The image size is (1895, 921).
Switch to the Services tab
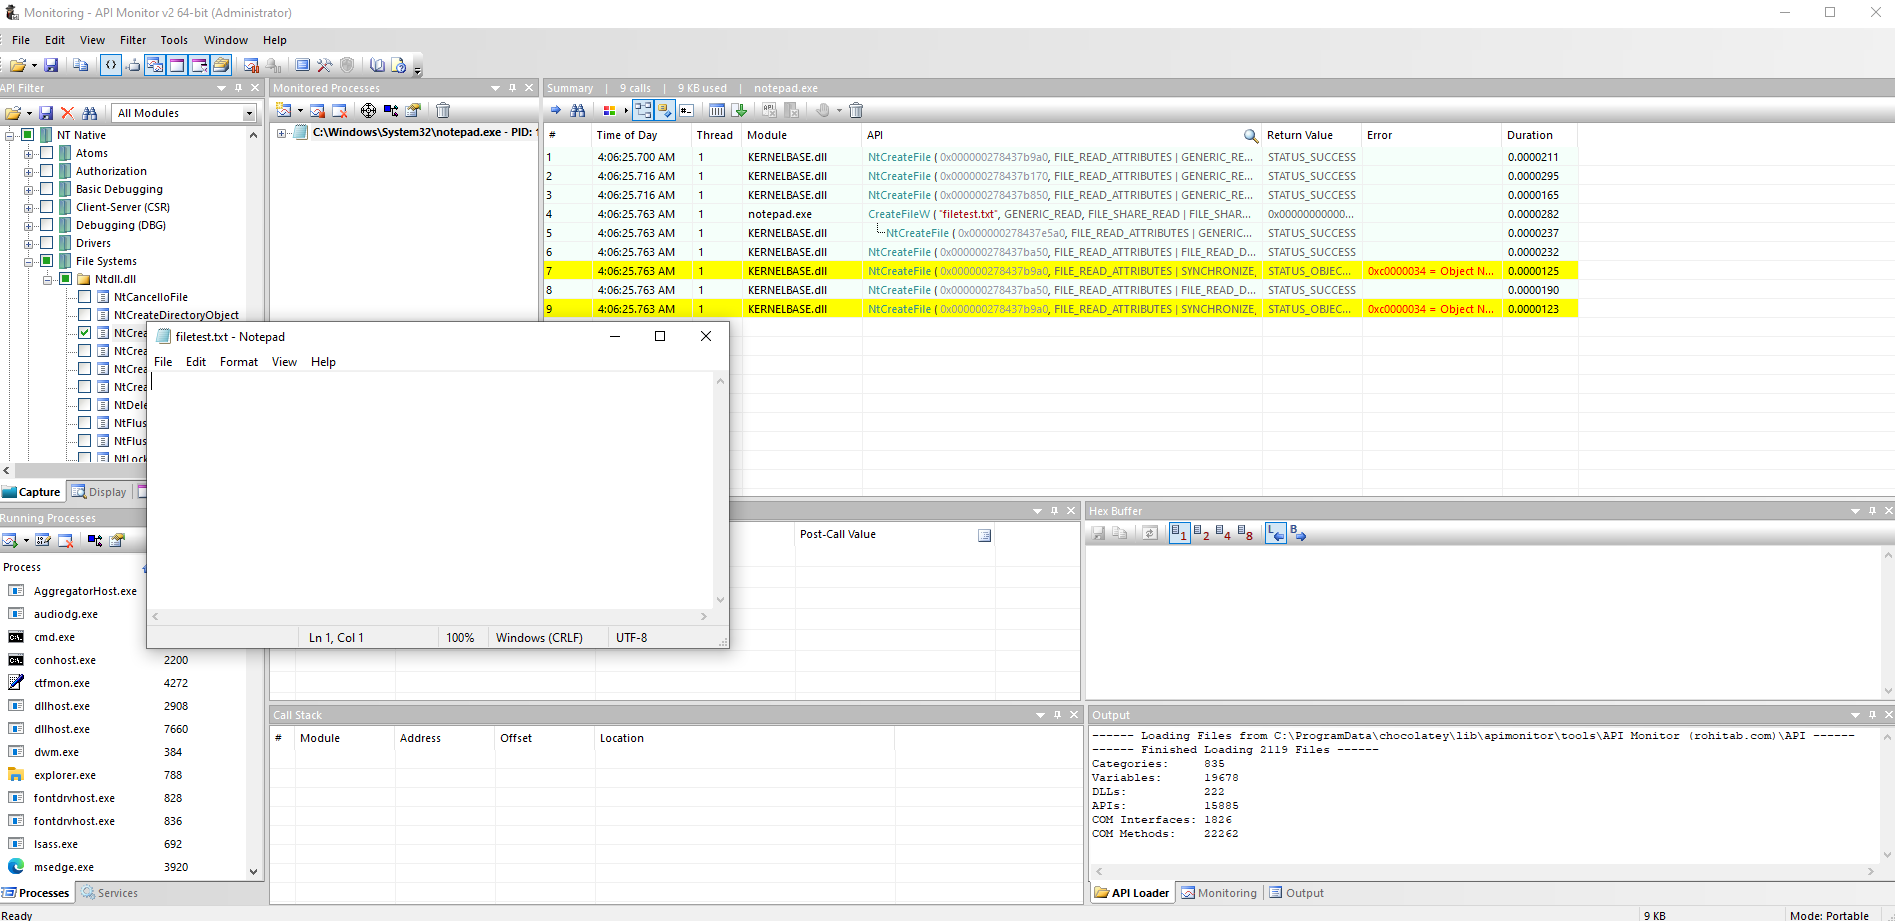[x=110, y=893]
